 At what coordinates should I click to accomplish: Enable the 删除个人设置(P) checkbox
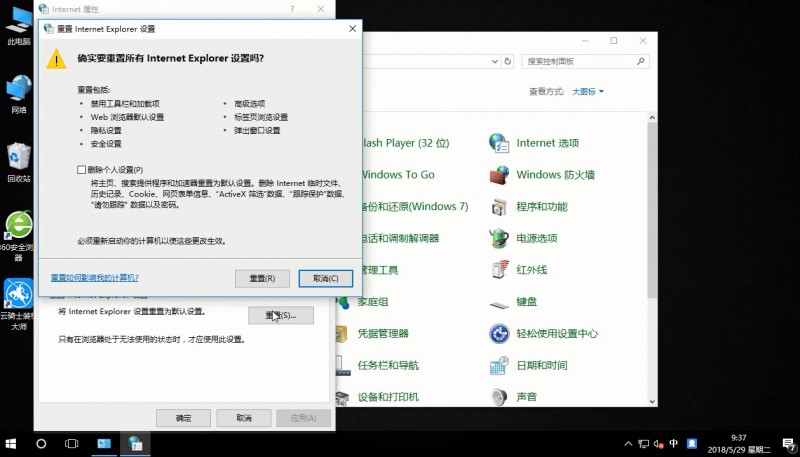pos(82,169)
